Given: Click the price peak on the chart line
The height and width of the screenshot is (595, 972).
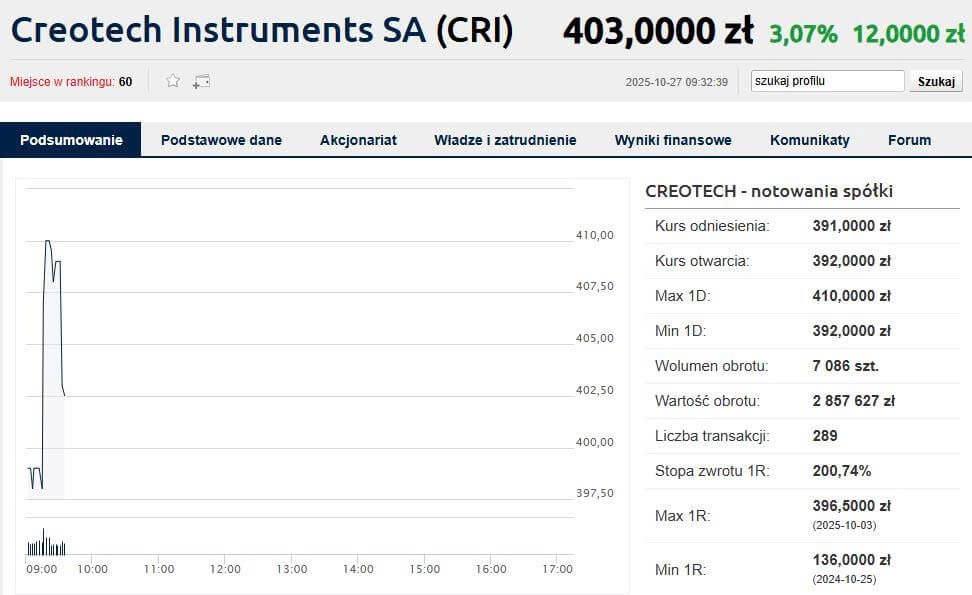Looking at the screenshot, I should click(47, 242).
